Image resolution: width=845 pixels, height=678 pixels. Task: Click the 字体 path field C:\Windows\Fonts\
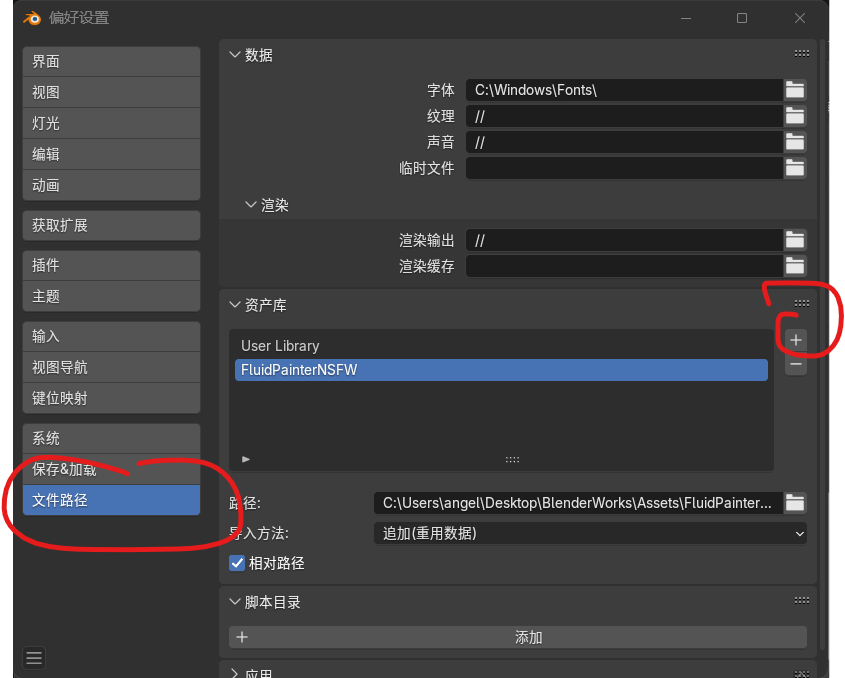(625, 90)
